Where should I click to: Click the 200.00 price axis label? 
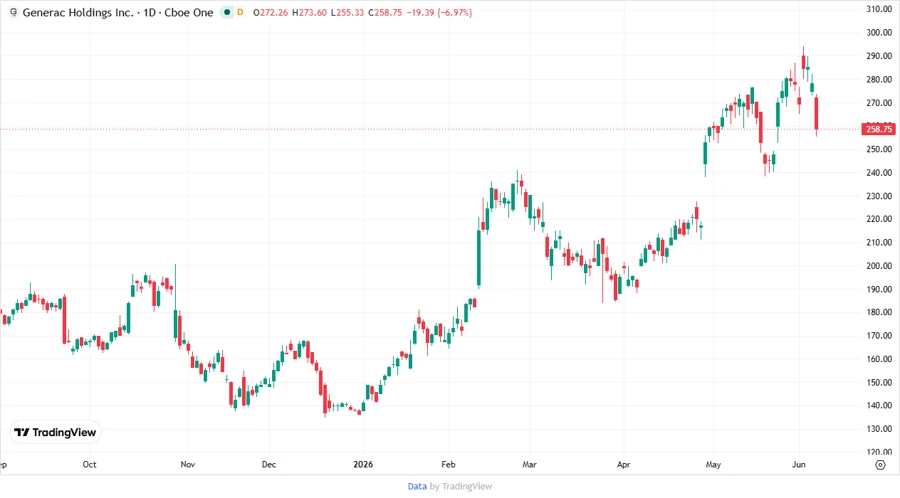(879, 266)
